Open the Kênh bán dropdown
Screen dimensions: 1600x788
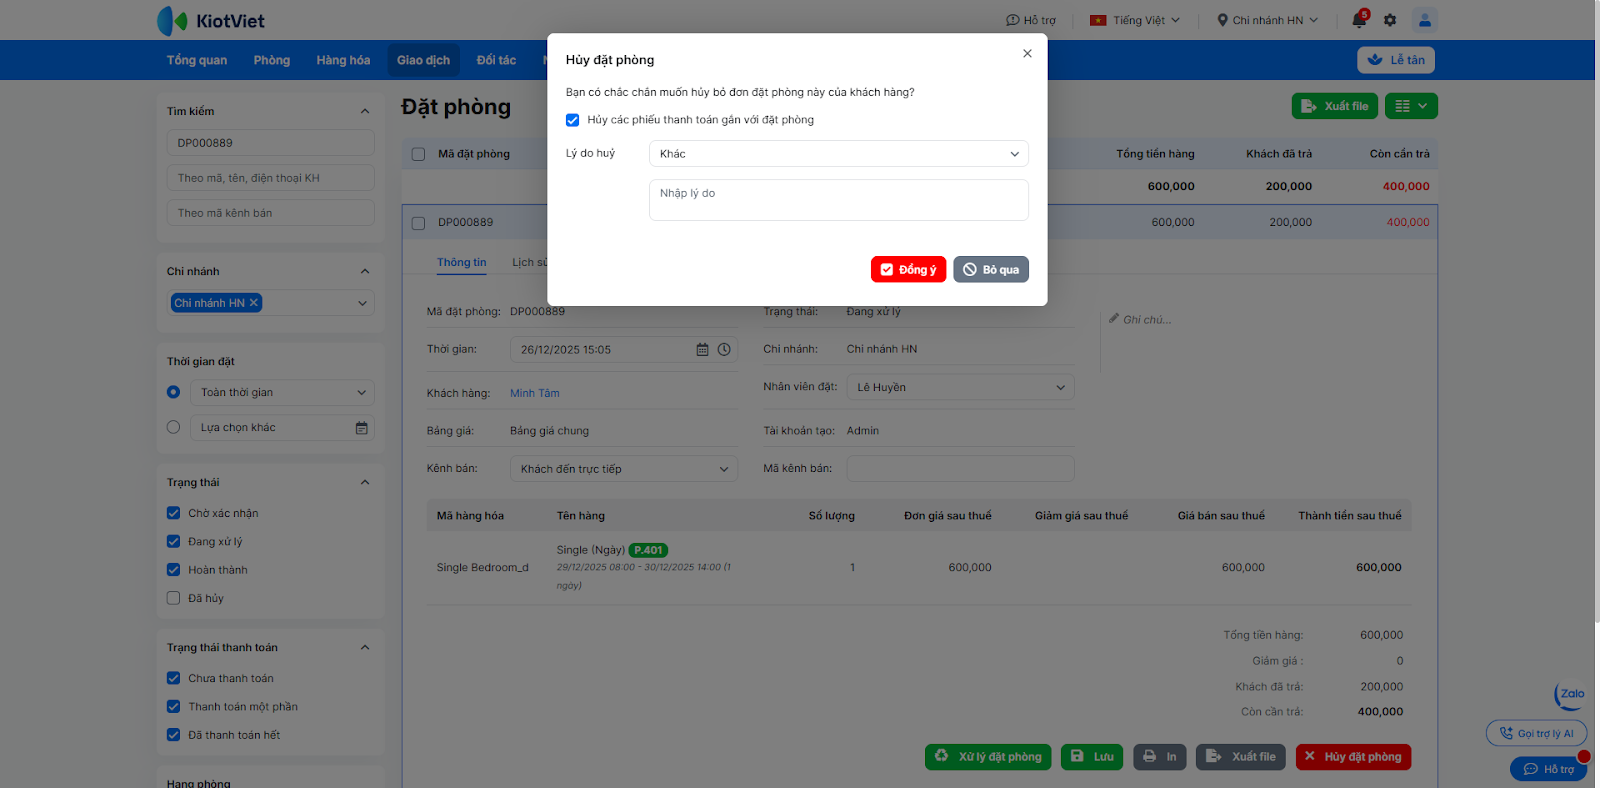point(624,469)
